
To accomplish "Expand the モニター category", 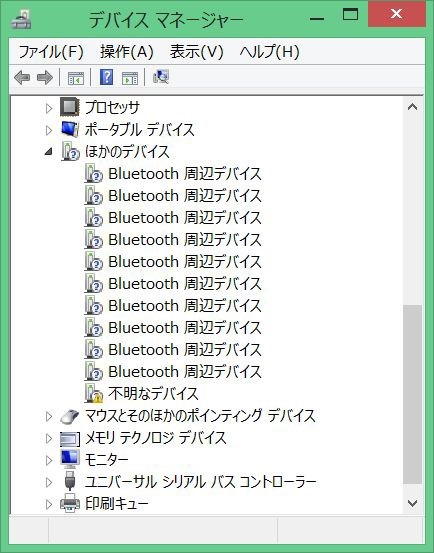I will [49, 460].
